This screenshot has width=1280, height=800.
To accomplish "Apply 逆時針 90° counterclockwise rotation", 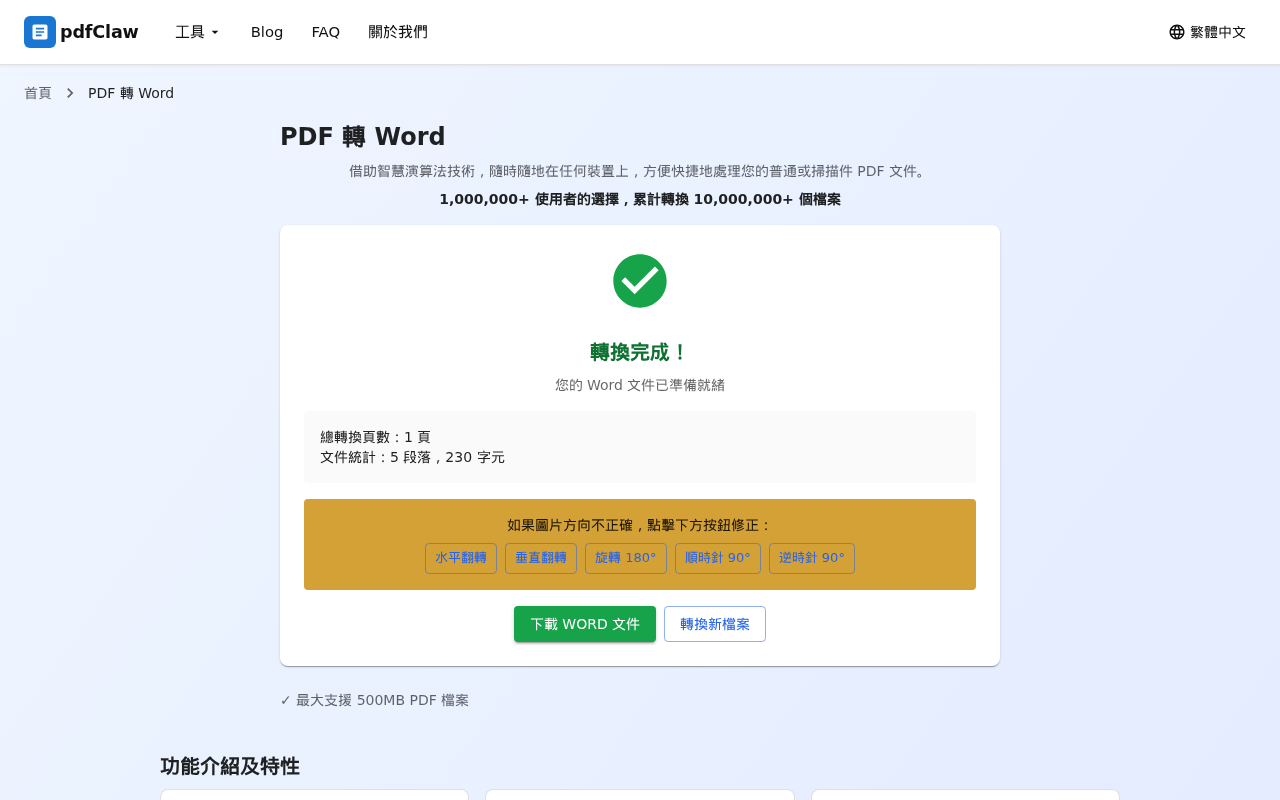I will pyautogui.click(x=811, y=558).
